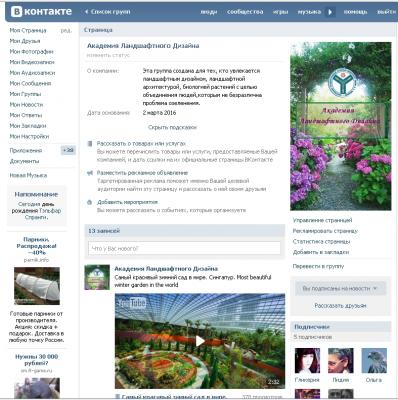Go back to the groups list

click(x=107, y=12)
